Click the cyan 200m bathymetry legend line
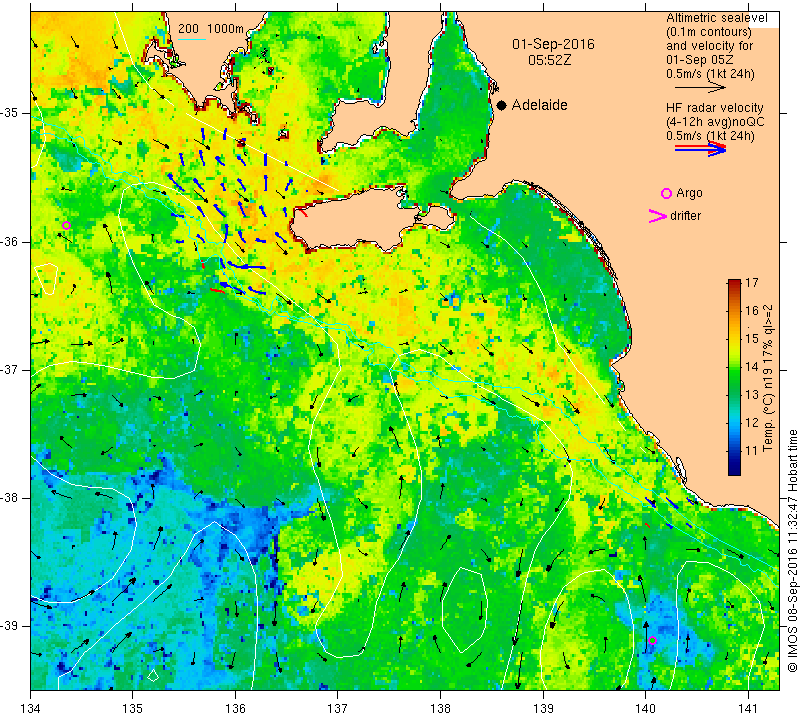The height and width of the screenshot is (720, 800). click(191, 39)
